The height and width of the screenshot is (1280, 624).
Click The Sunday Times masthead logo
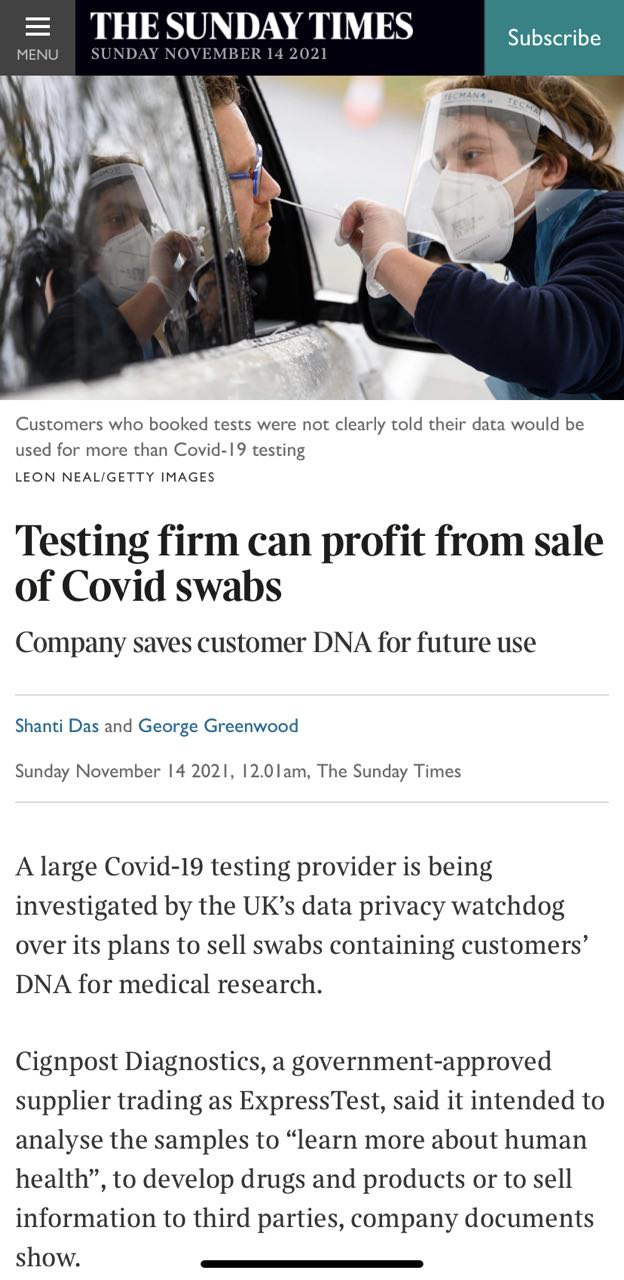pyautogui.click(x=251, y=26)
